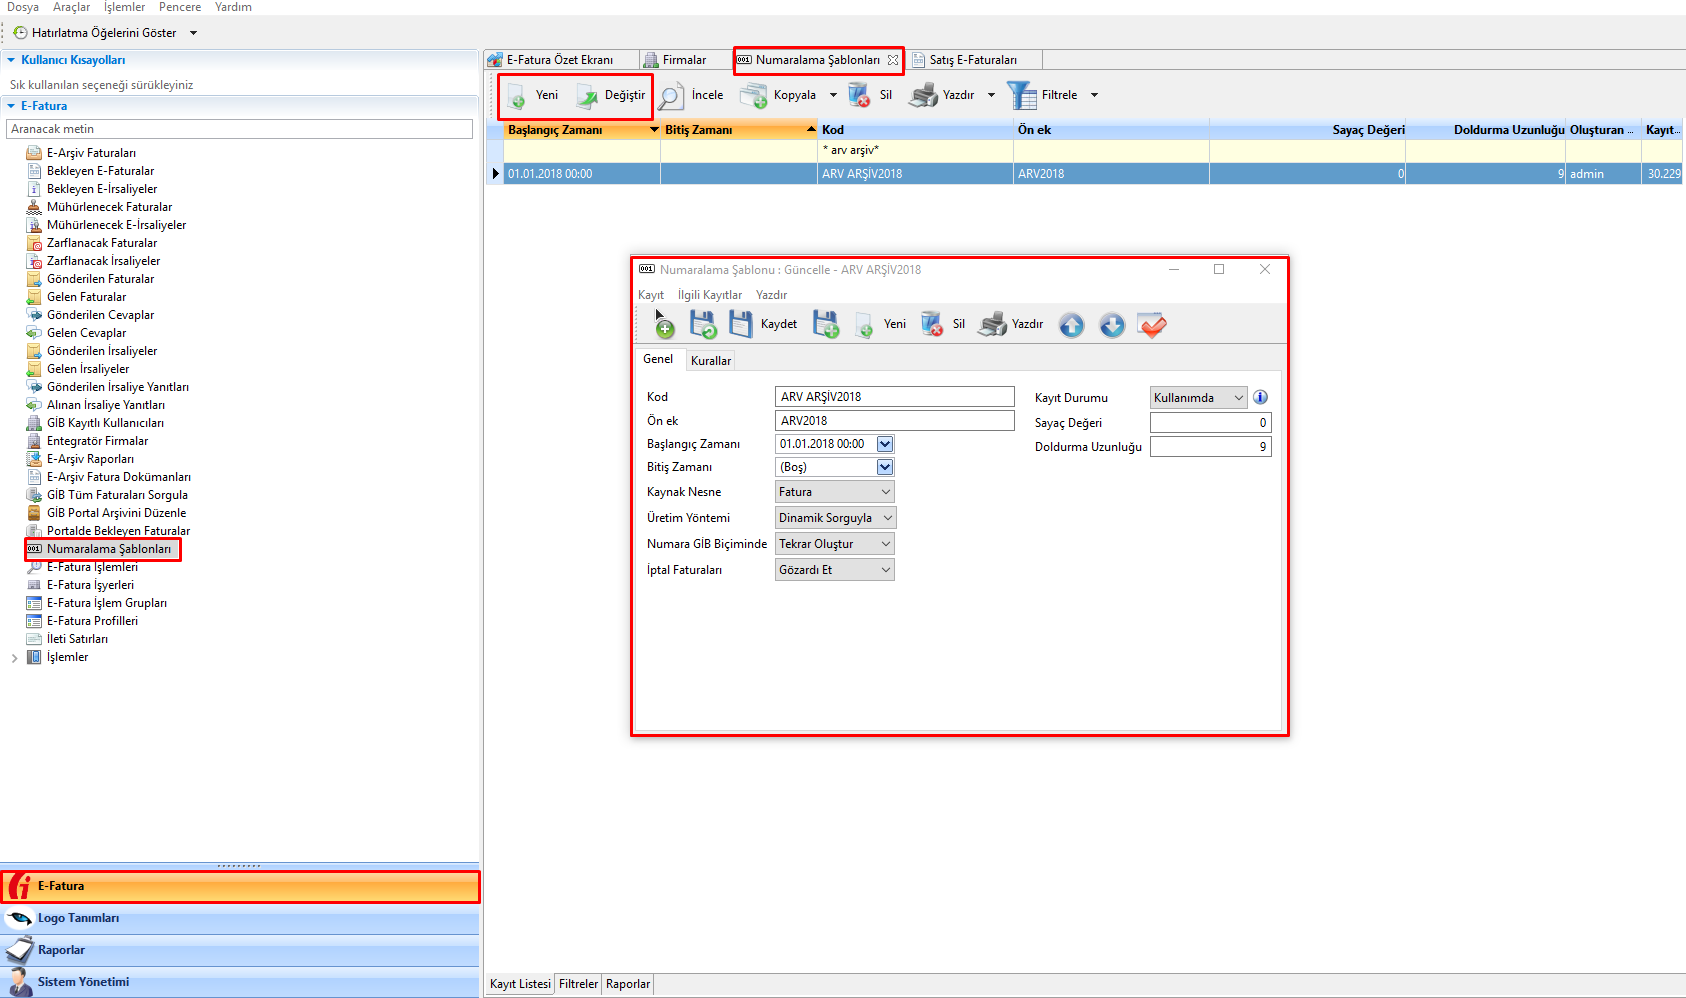1686x998 pixels.
Task: Click the printer Yazdır icon in dialog toolbar
Action: [x=993, y=324]
